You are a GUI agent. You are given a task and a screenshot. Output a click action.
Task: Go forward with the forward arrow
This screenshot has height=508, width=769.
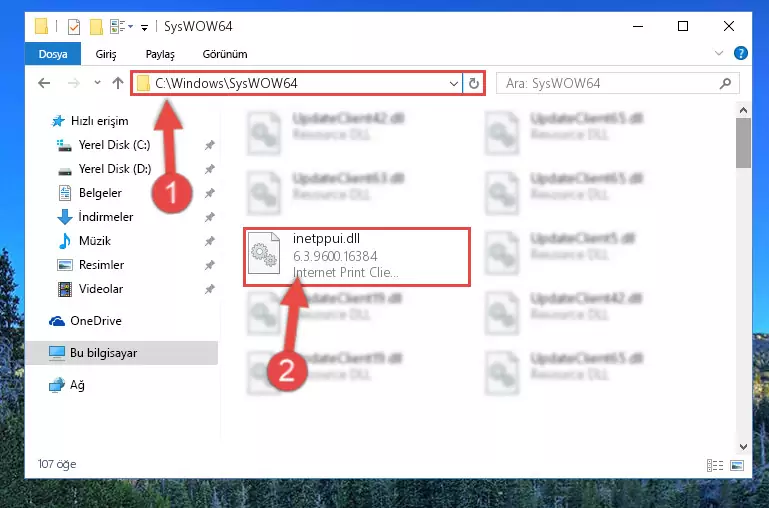point(74,83)
